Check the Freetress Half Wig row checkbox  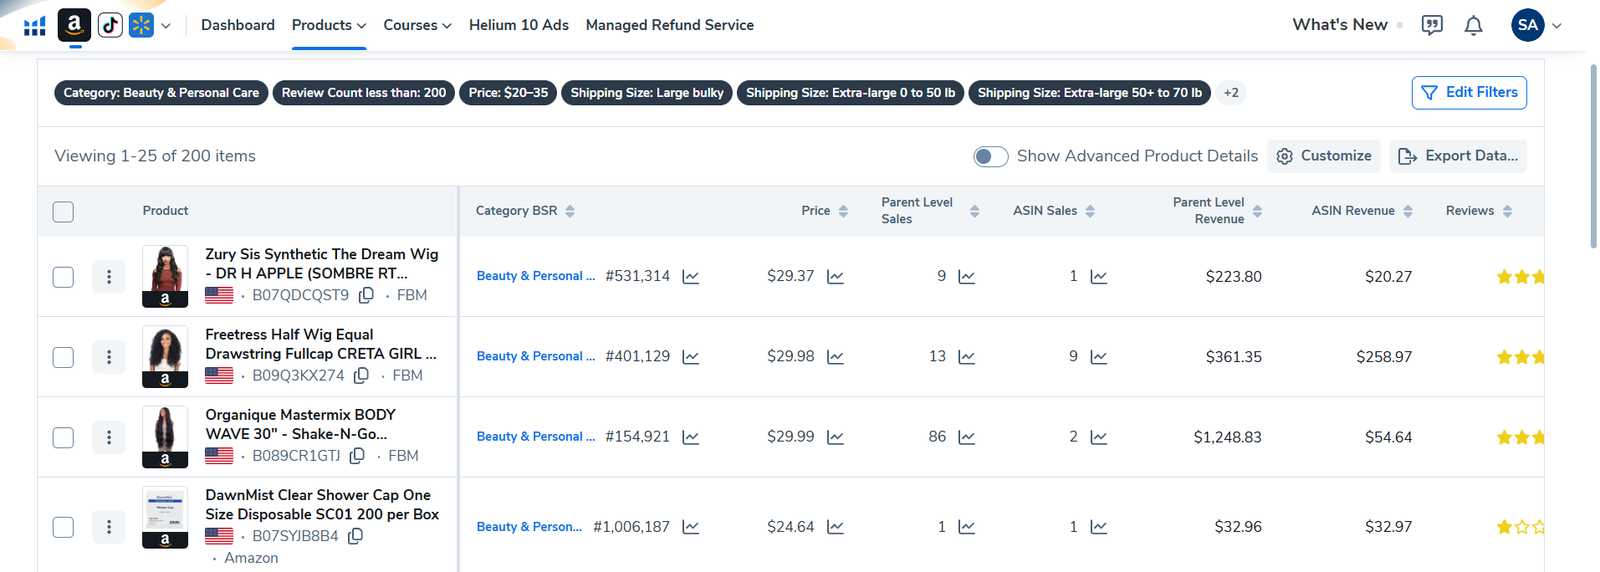pyautogui.click(x=63, y=357)
